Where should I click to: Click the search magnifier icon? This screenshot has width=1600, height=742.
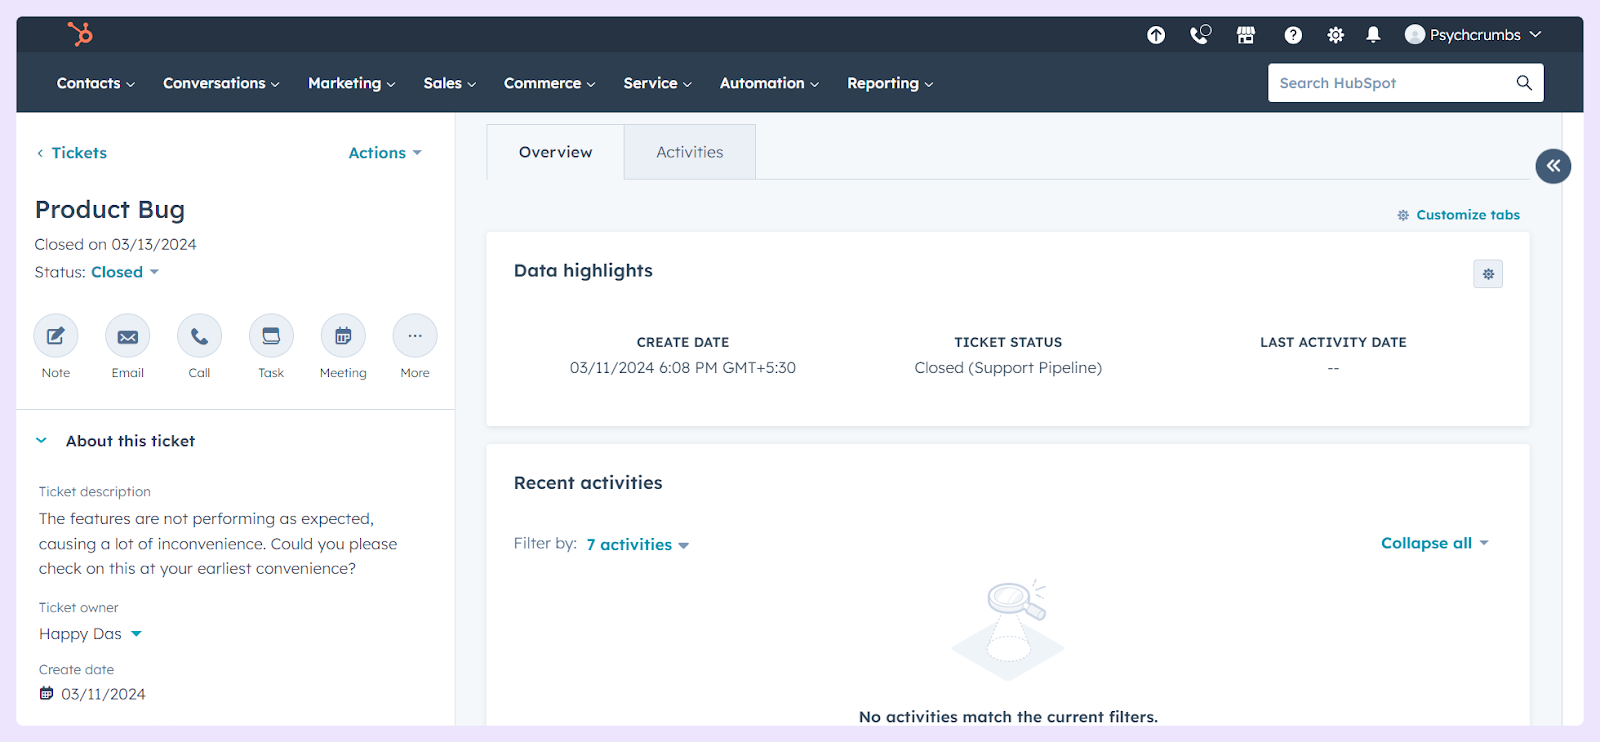pos(1524,83)
